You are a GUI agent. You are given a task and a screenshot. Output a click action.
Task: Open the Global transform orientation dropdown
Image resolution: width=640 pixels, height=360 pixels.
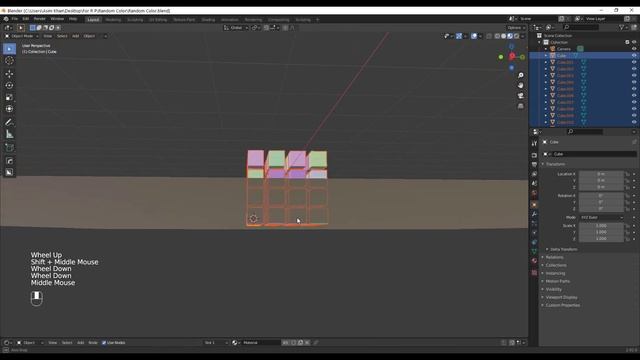[236, 28]
